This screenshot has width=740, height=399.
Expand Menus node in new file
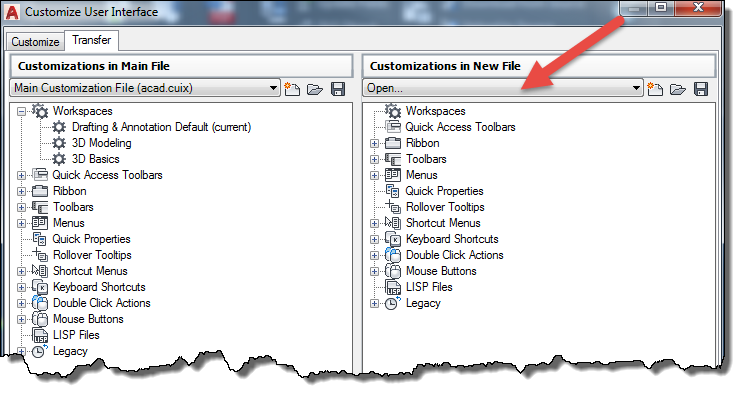pyautogui.click(x=374, y=176)
